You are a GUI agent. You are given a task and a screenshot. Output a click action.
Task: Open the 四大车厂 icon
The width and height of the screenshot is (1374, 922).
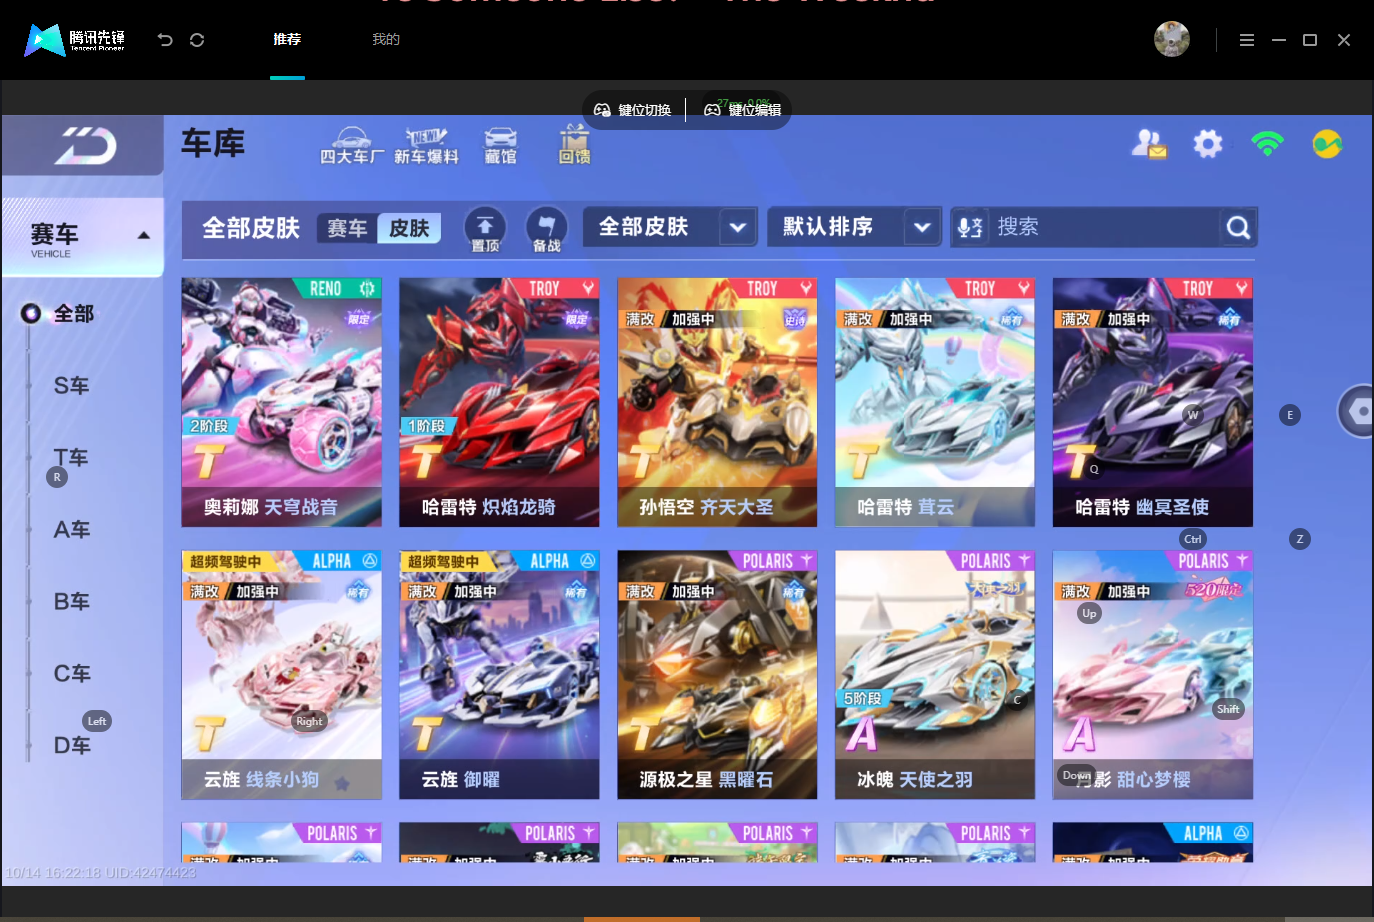(352, 146)
